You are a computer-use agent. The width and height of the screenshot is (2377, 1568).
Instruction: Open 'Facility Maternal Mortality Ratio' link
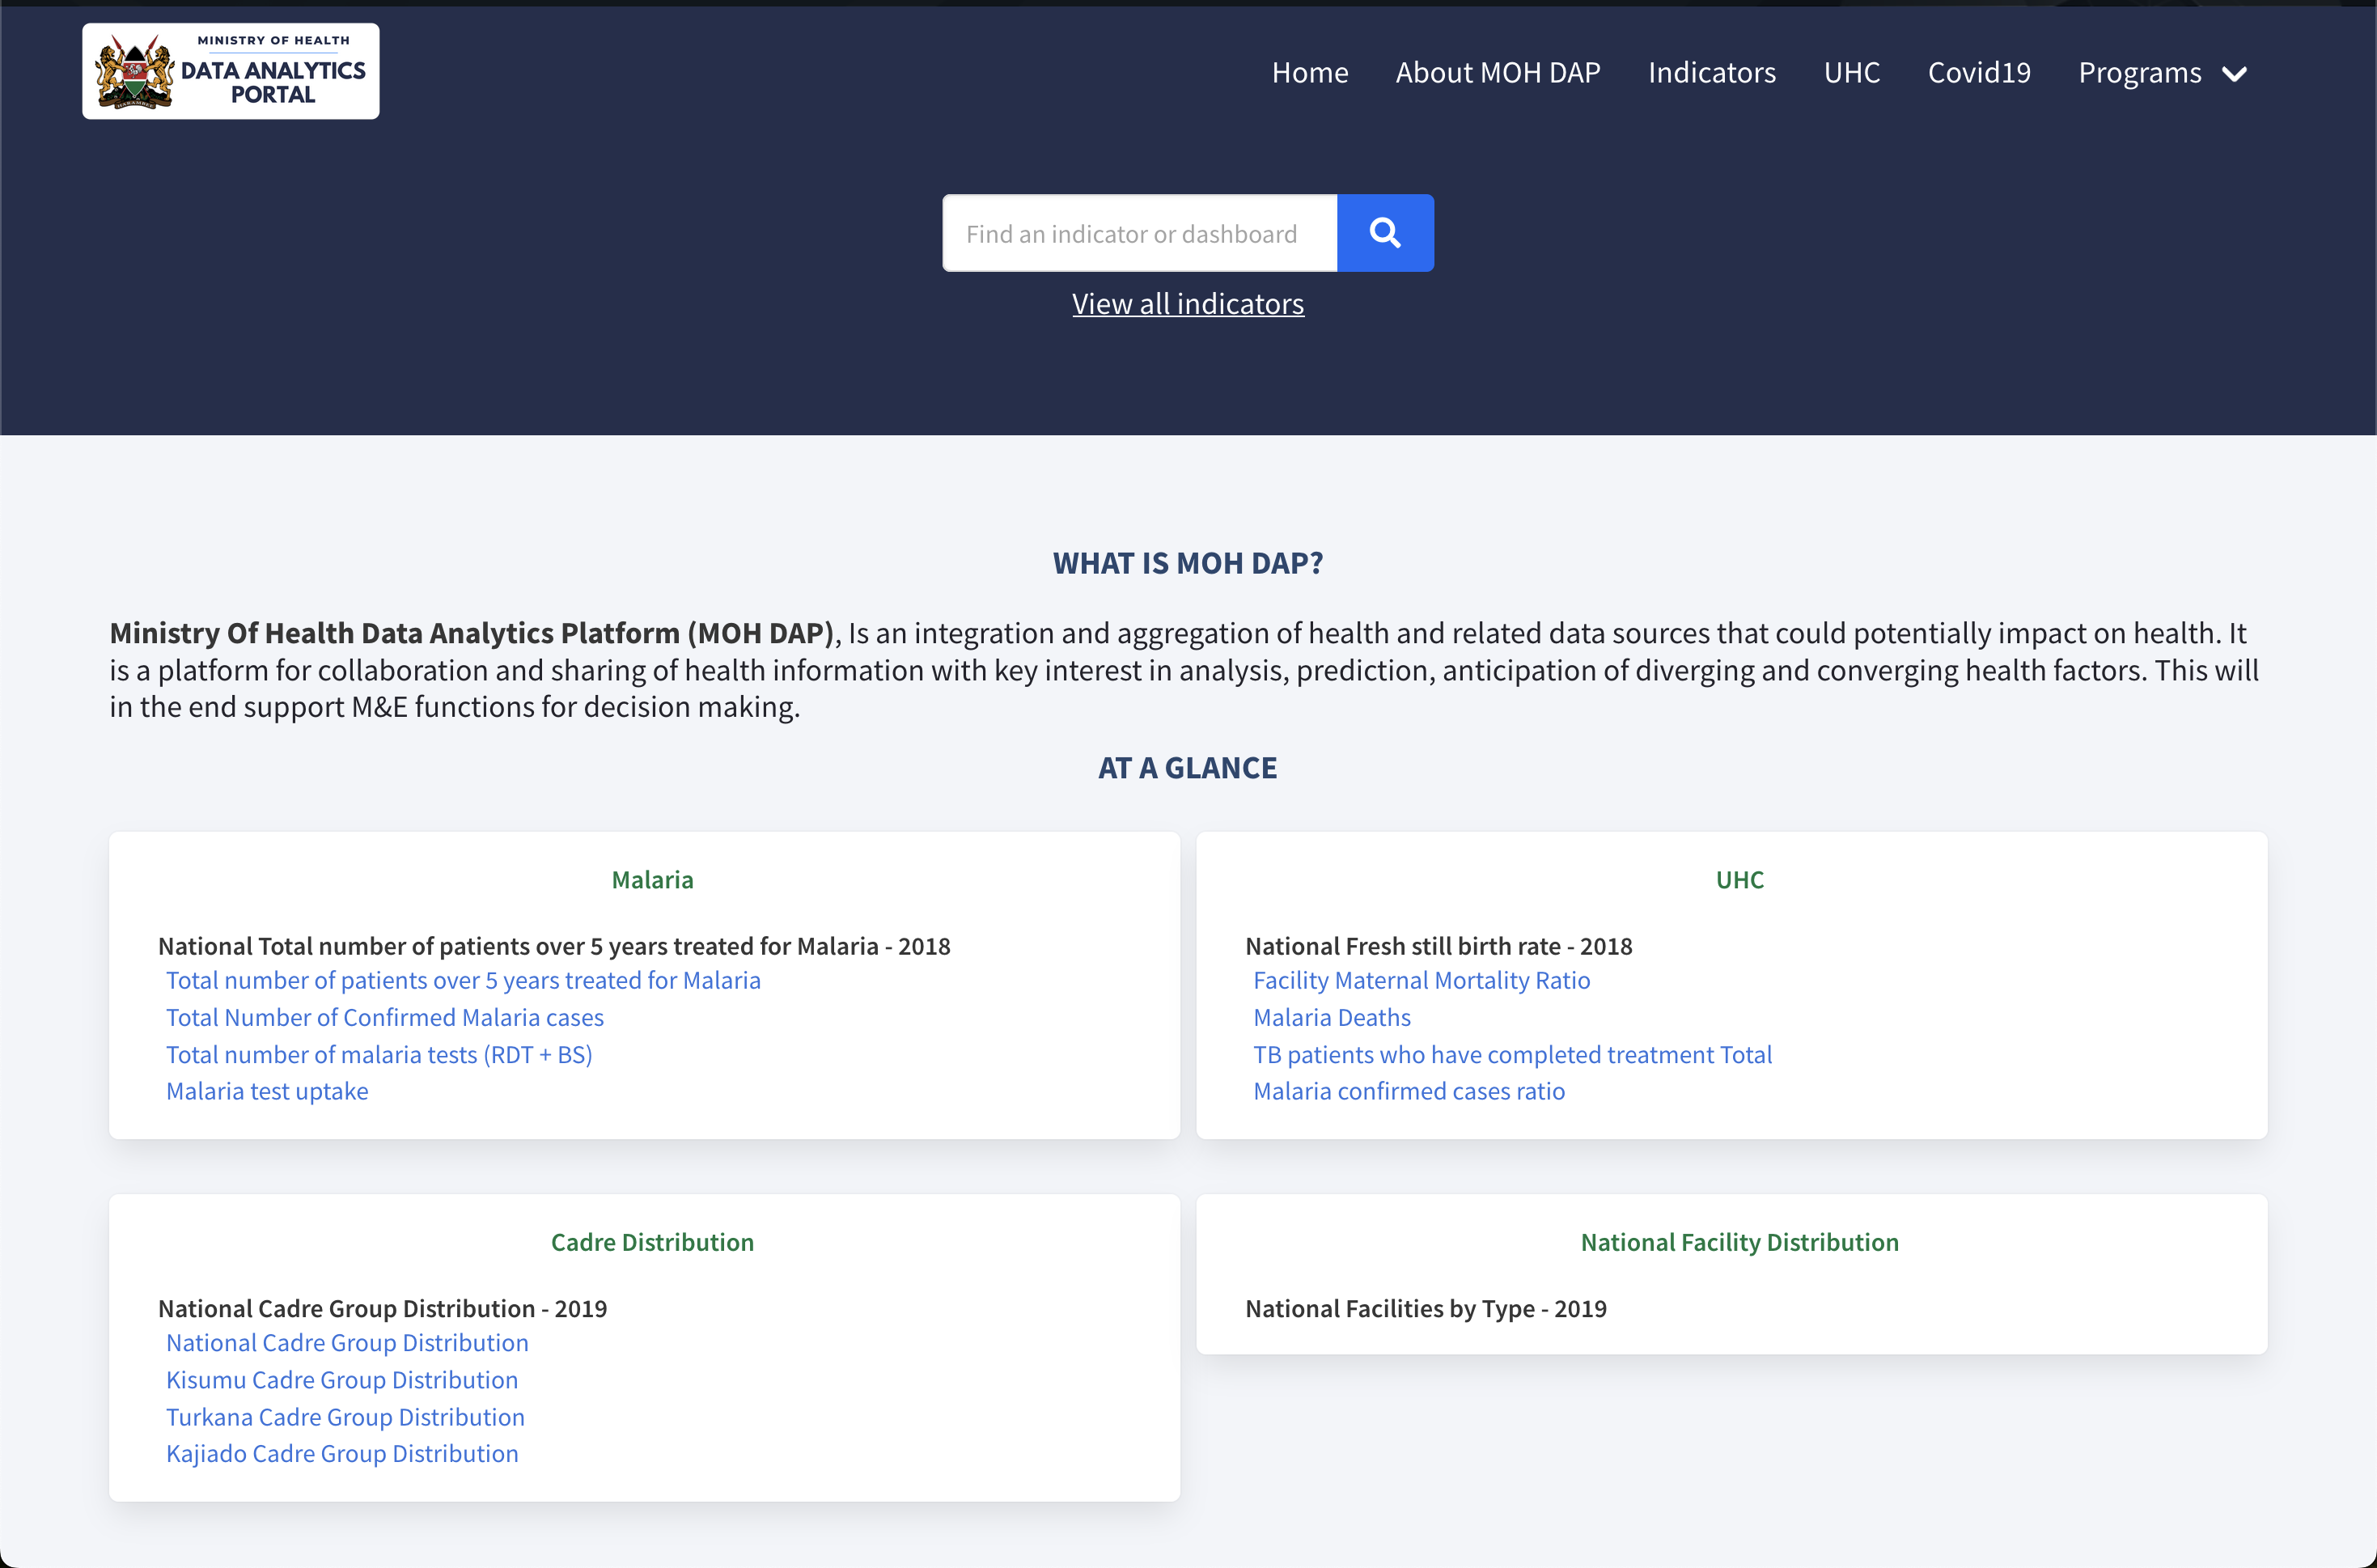point(1422,980)
